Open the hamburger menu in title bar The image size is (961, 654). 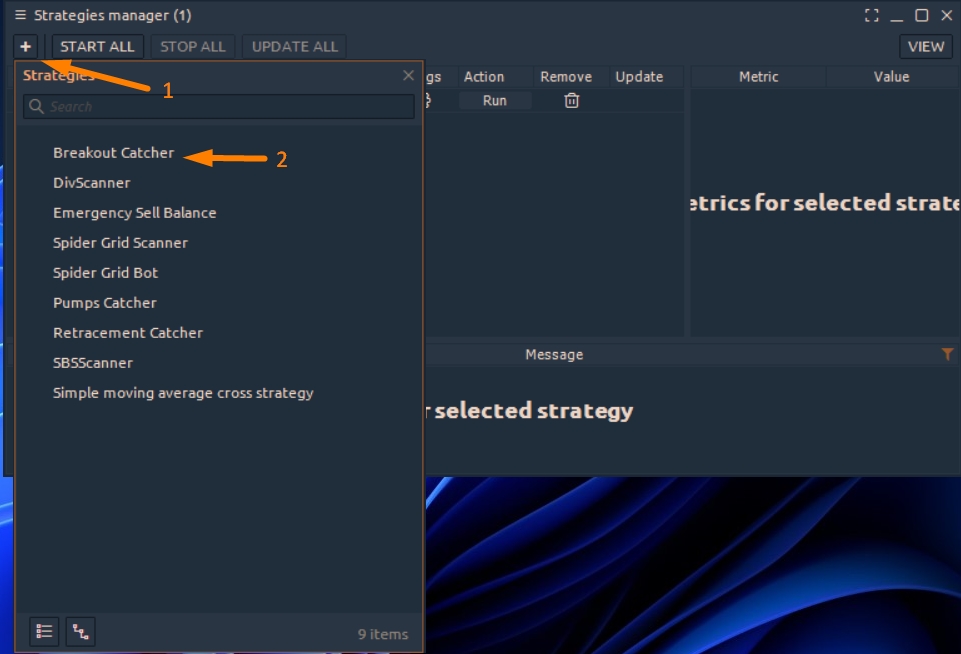pos(20,15)
